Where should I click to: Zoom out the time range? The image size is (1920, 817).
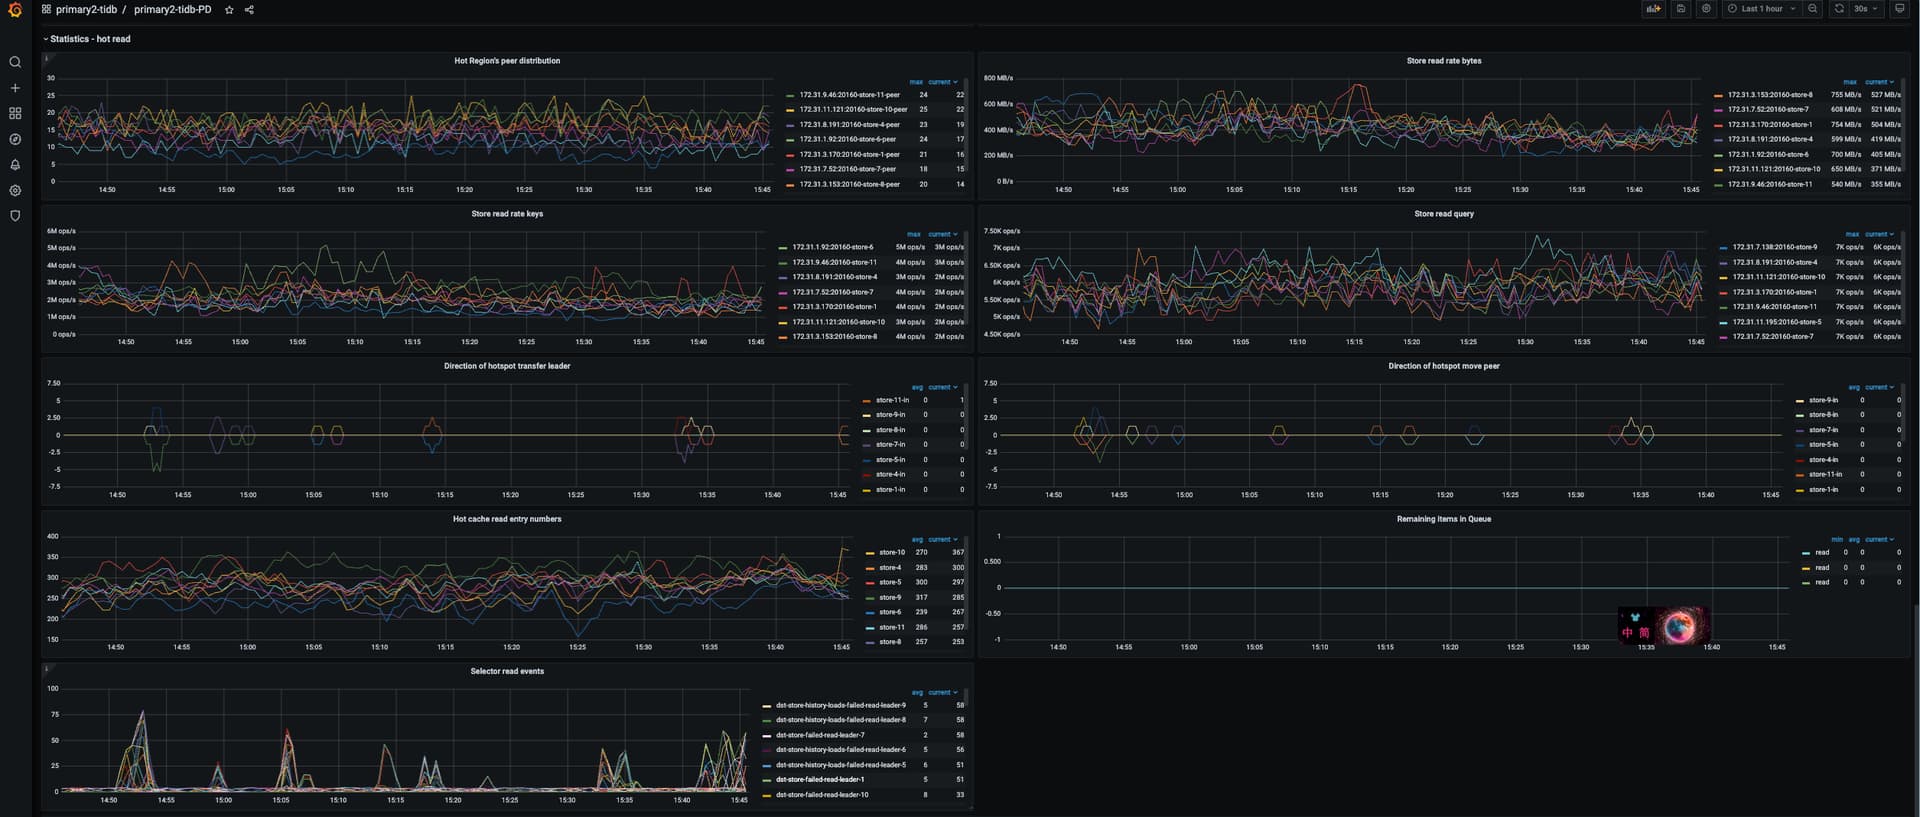click(1813, 9)
